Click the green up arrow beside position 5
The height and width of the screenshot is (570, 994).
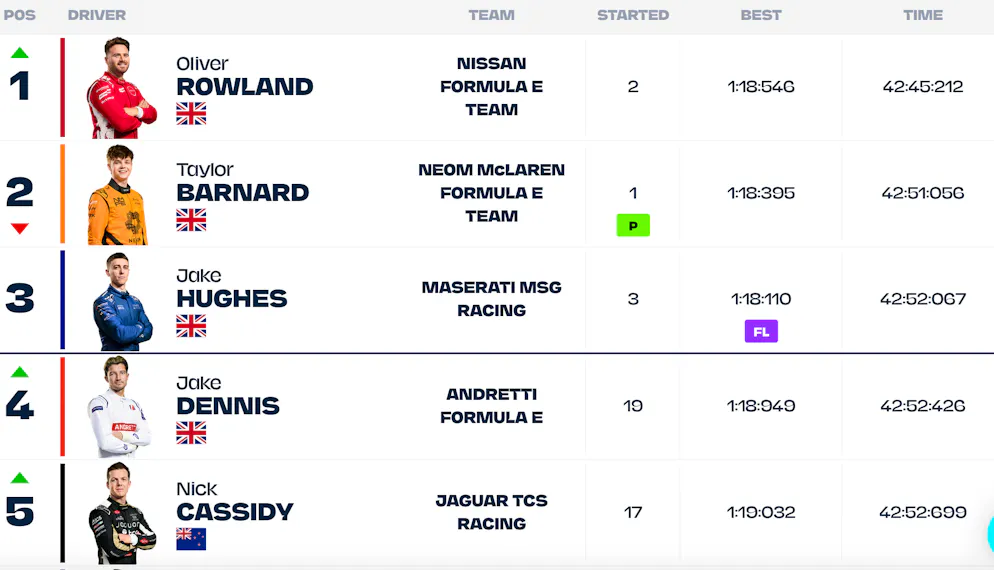click(20, 478)
